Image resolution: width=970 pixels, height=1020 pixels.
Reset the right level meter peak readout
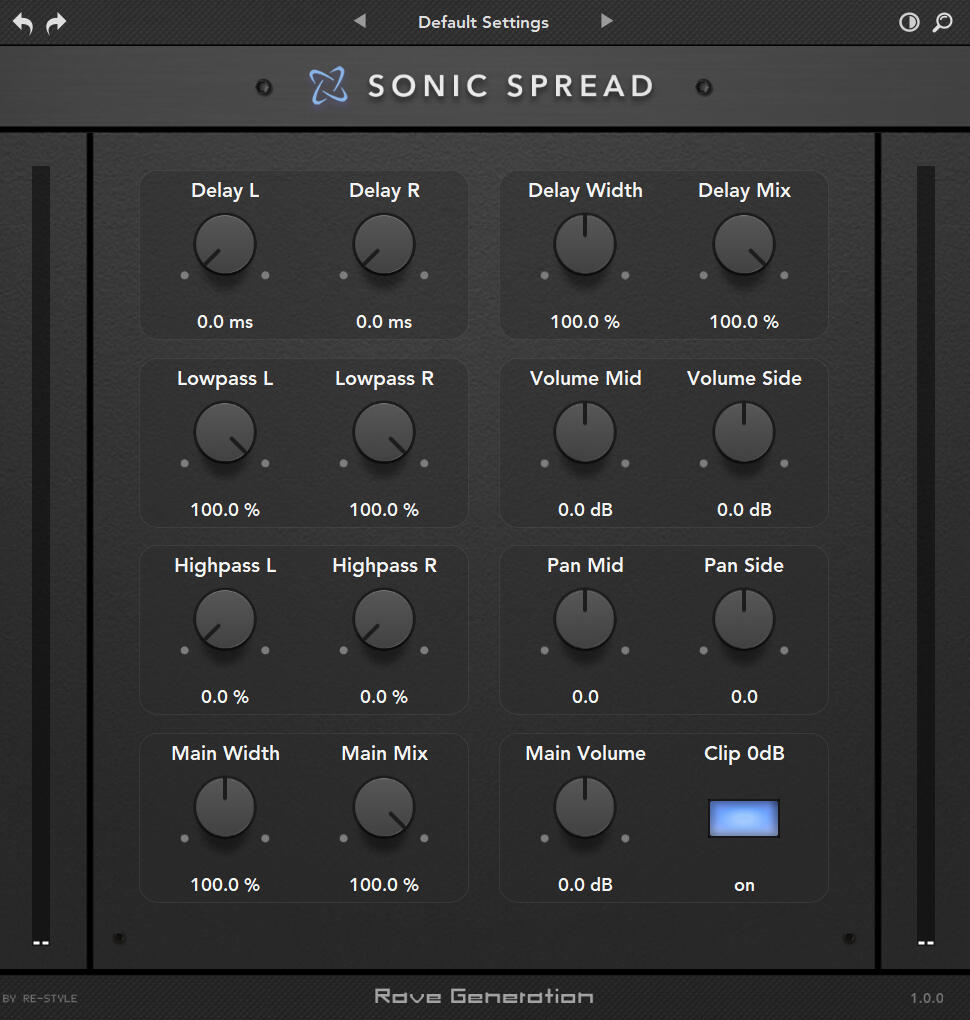click(x=925, y=942)
